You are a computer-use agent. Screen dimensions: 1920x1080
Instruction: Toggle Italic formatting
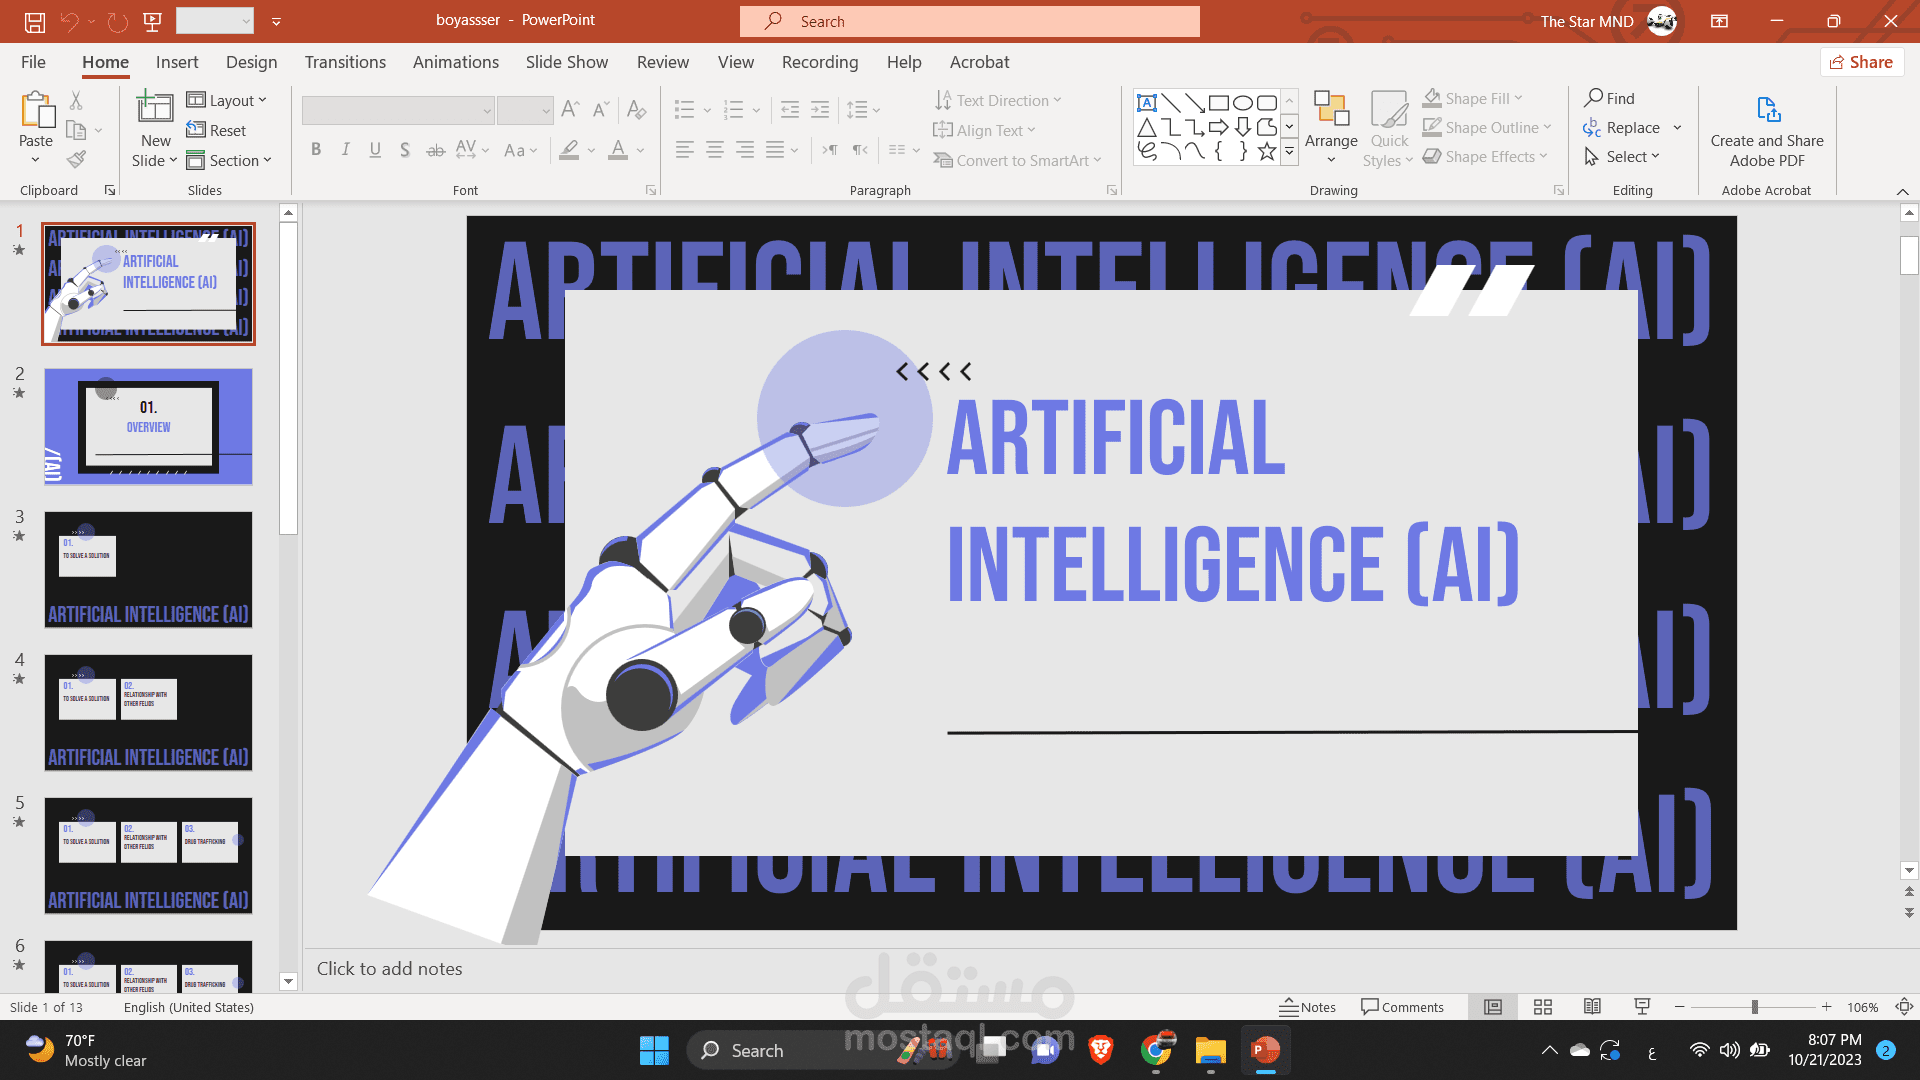[346, 150]
